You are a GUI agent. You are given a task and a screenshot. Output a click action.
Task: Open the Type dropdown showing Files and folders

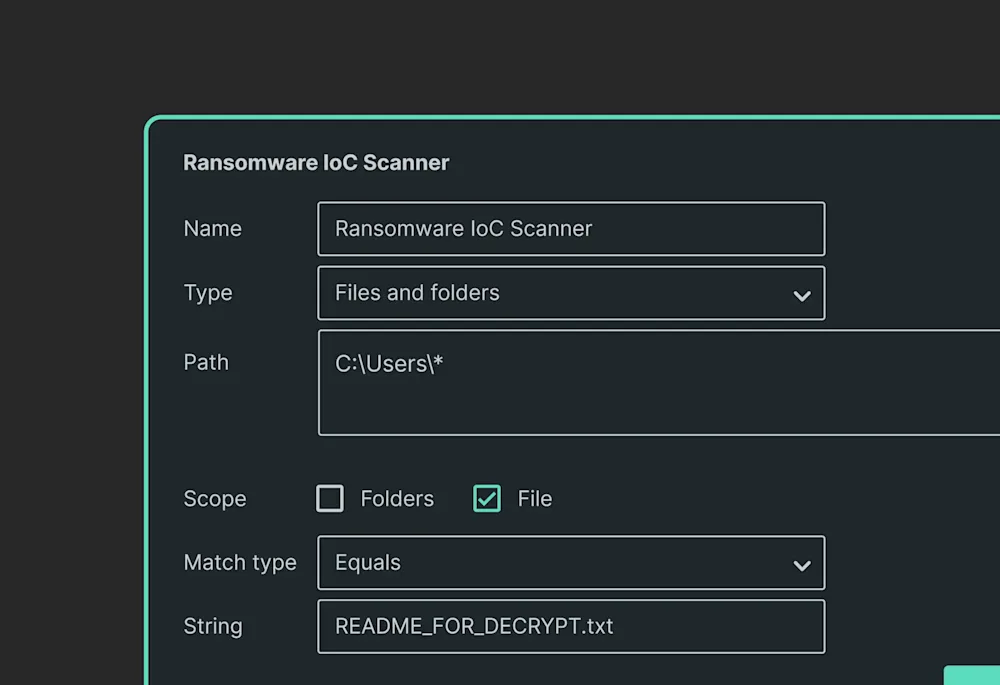[571, 293]
